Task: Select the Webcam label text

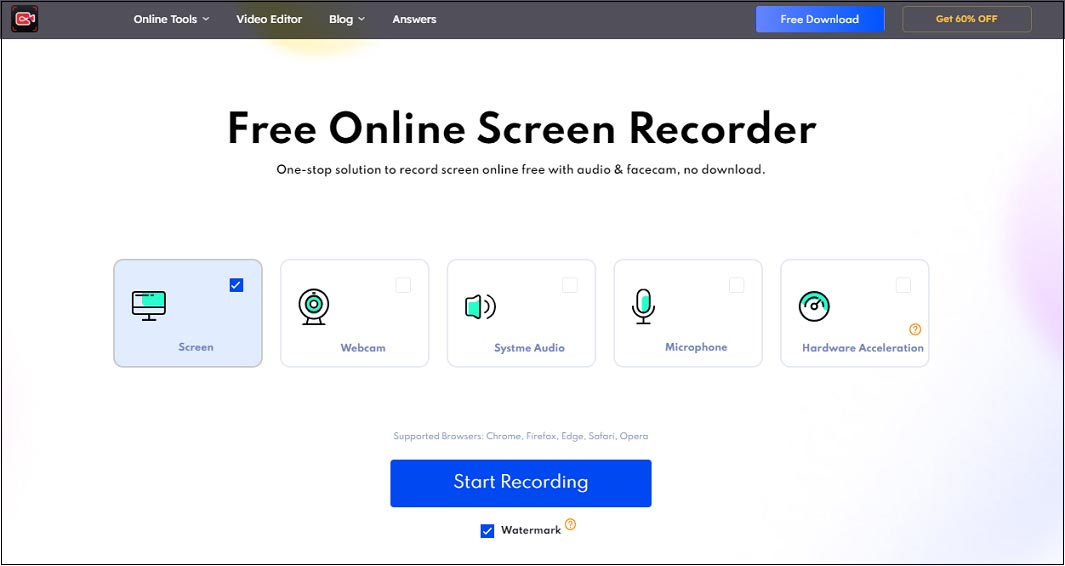Action: click(x=363, y=348)
